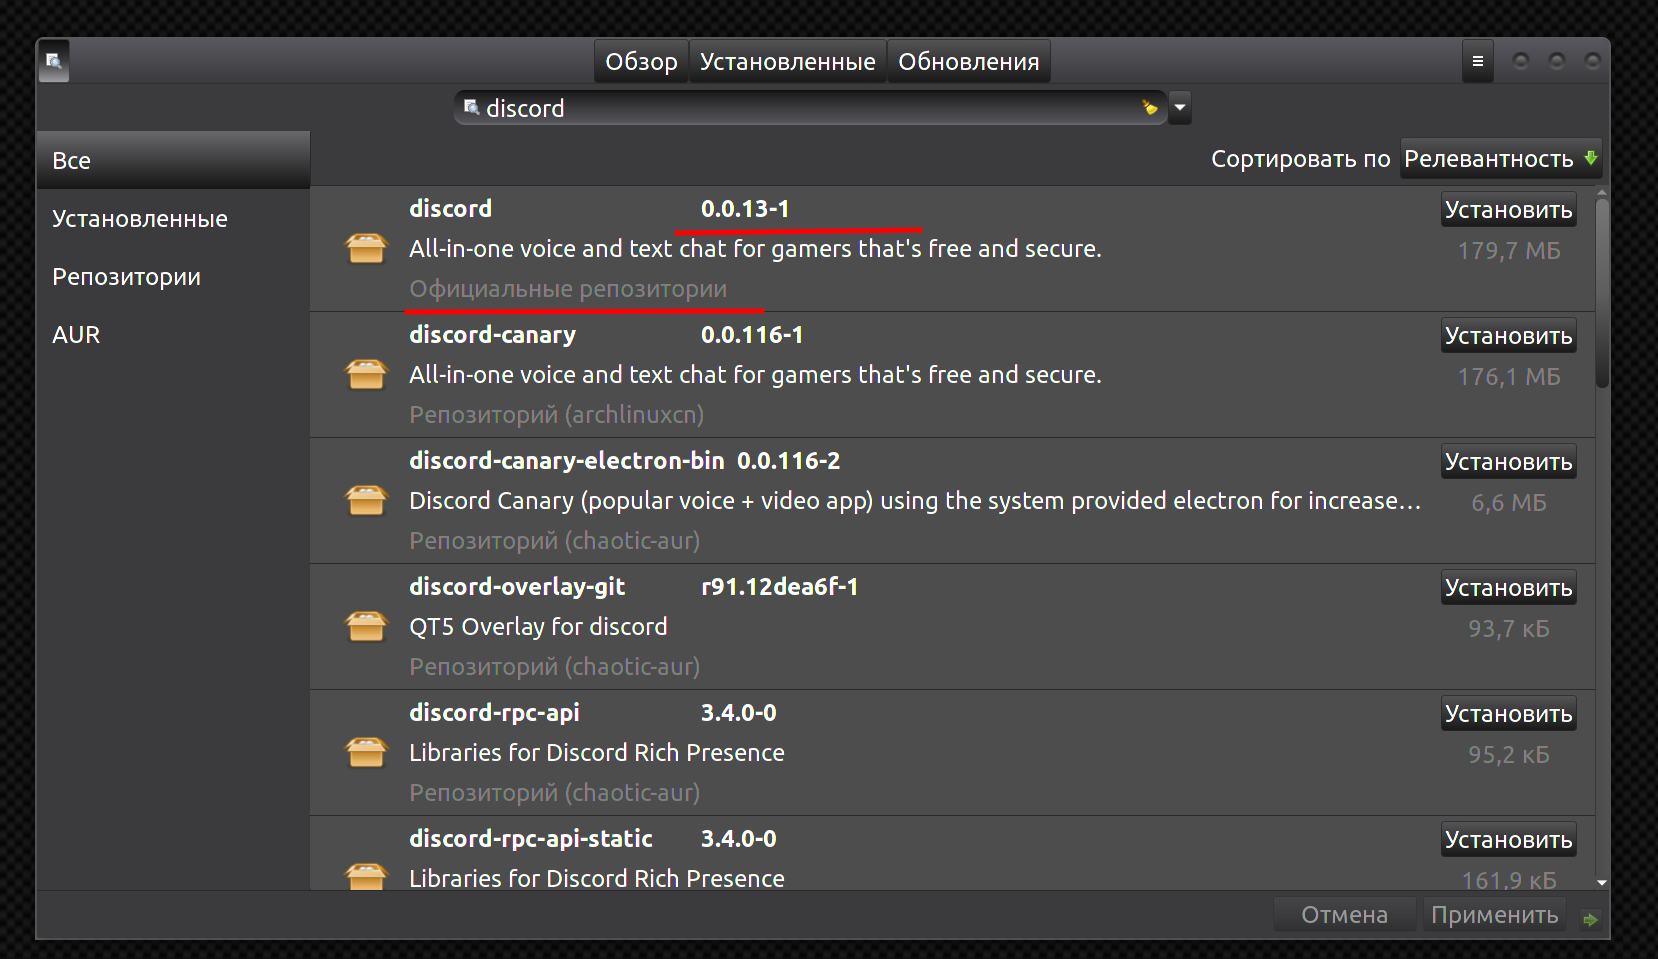The height and width of the screenshot is (959, 1658).
Task: Click the 179,7 МБ size label
Action: point(1509,251)
